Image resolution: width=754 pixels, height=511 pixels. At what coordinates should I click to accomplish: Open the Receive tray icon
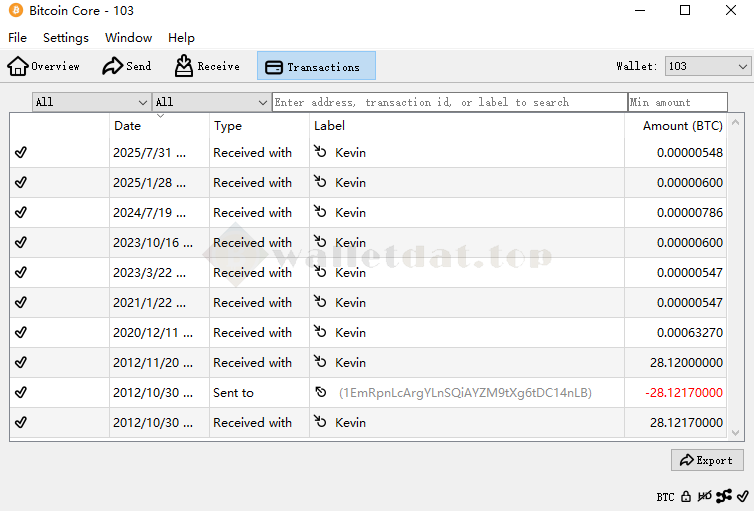tap(184, 66)
